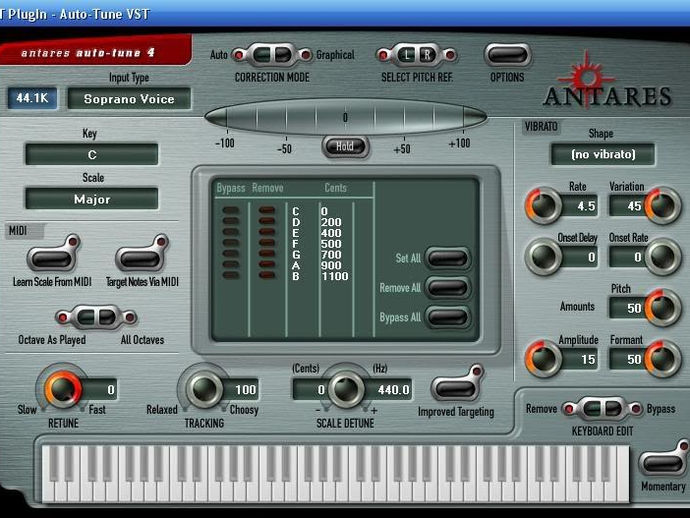The image size is (690, 518).
Task: Click the Pitch amount knob
Action: pos(663,308)
